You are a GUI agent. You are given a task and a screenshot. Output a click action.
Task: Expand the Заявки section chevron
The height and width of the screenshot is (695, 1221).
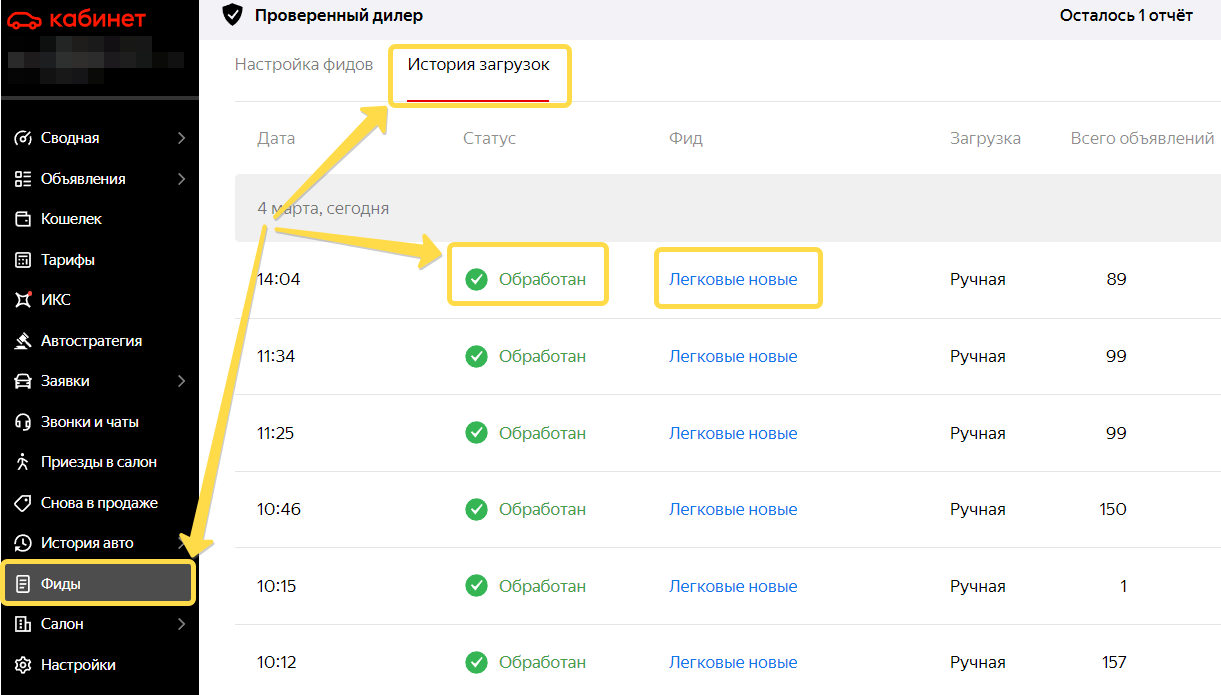coord(181,381)
